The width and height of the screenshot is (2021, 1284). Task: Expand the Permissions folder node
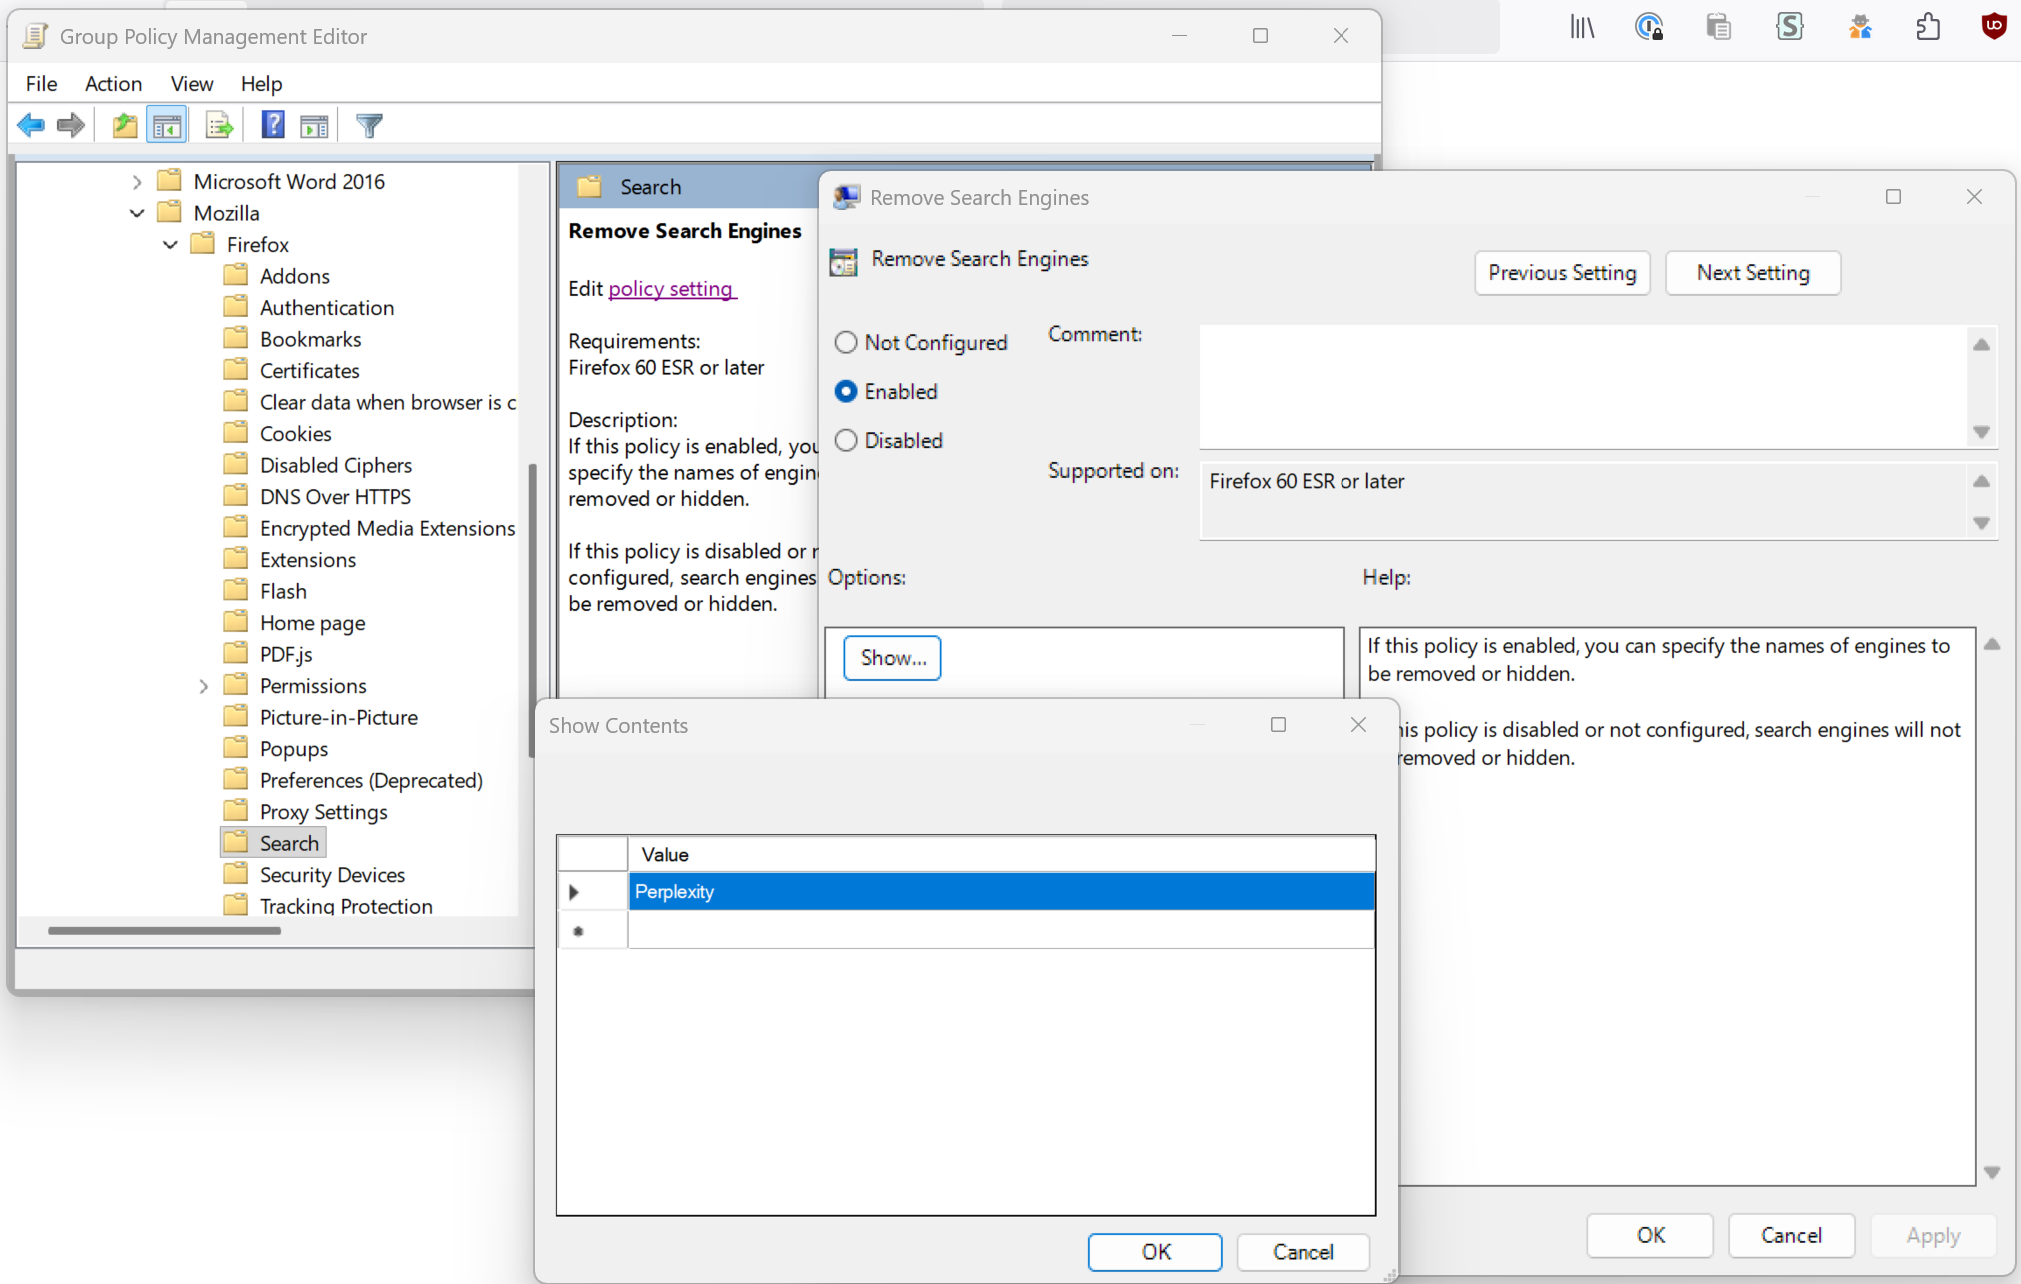[x=203, y=686]
